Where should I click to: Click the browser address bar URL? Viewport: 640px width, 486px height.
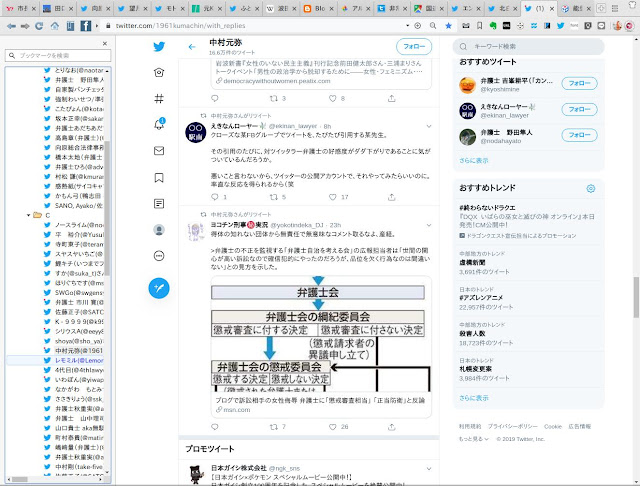[x=180, y=26]
